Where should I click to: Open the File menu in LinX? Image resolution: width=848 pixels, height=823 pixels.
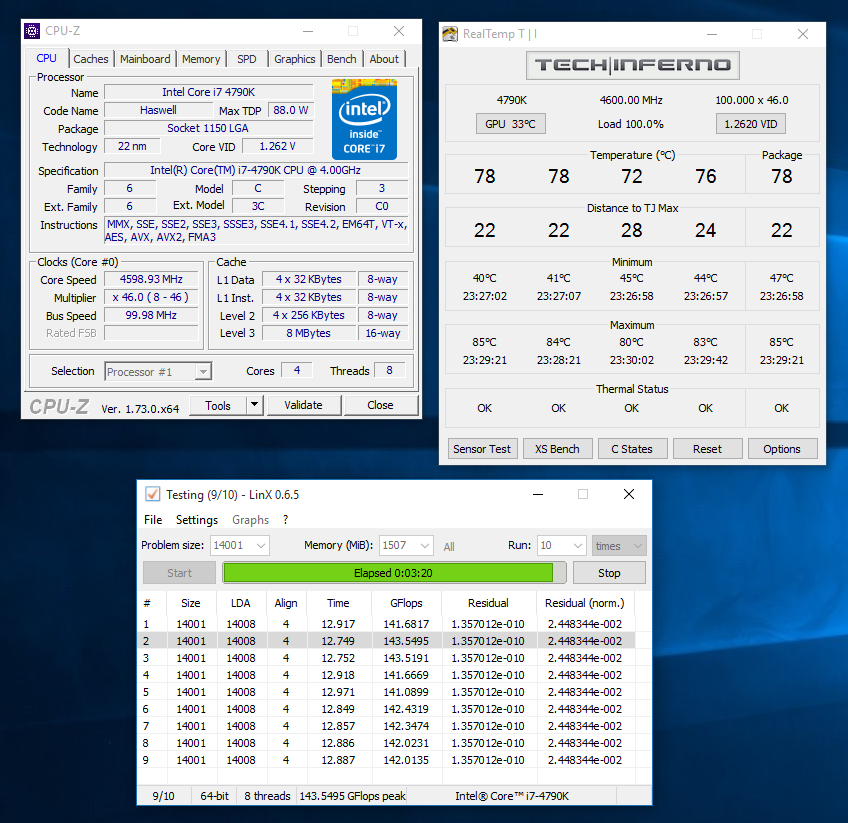[x=153, y=520]
